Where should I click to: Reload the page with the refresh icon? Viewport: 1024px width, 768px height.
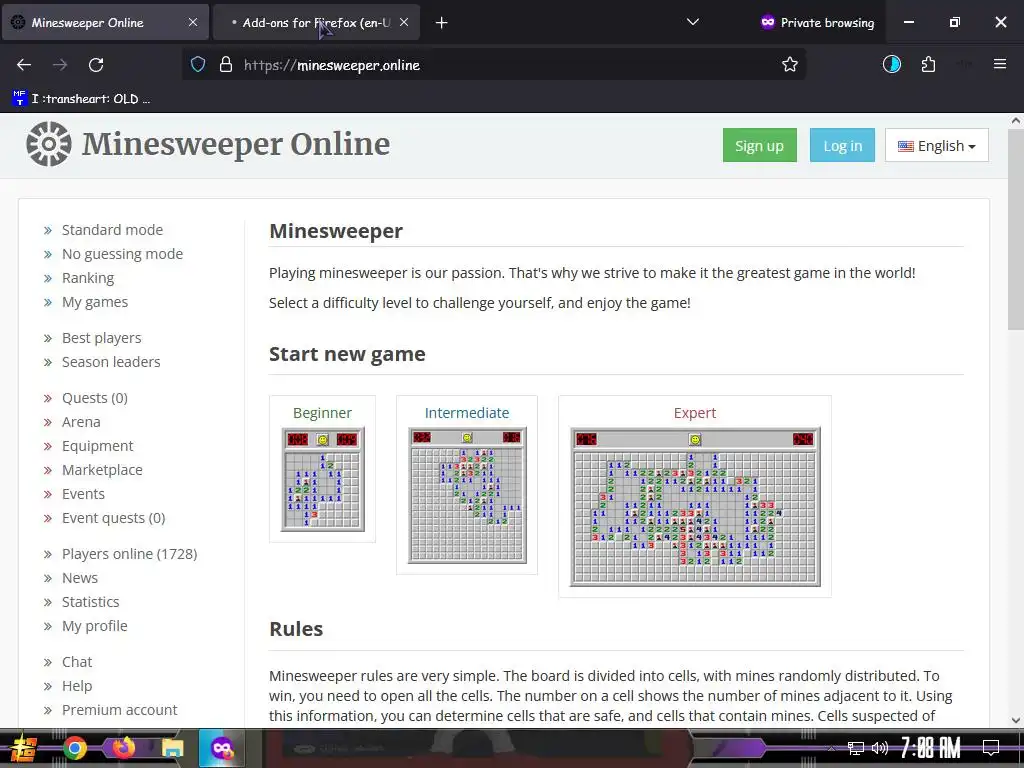coord(96,65)
